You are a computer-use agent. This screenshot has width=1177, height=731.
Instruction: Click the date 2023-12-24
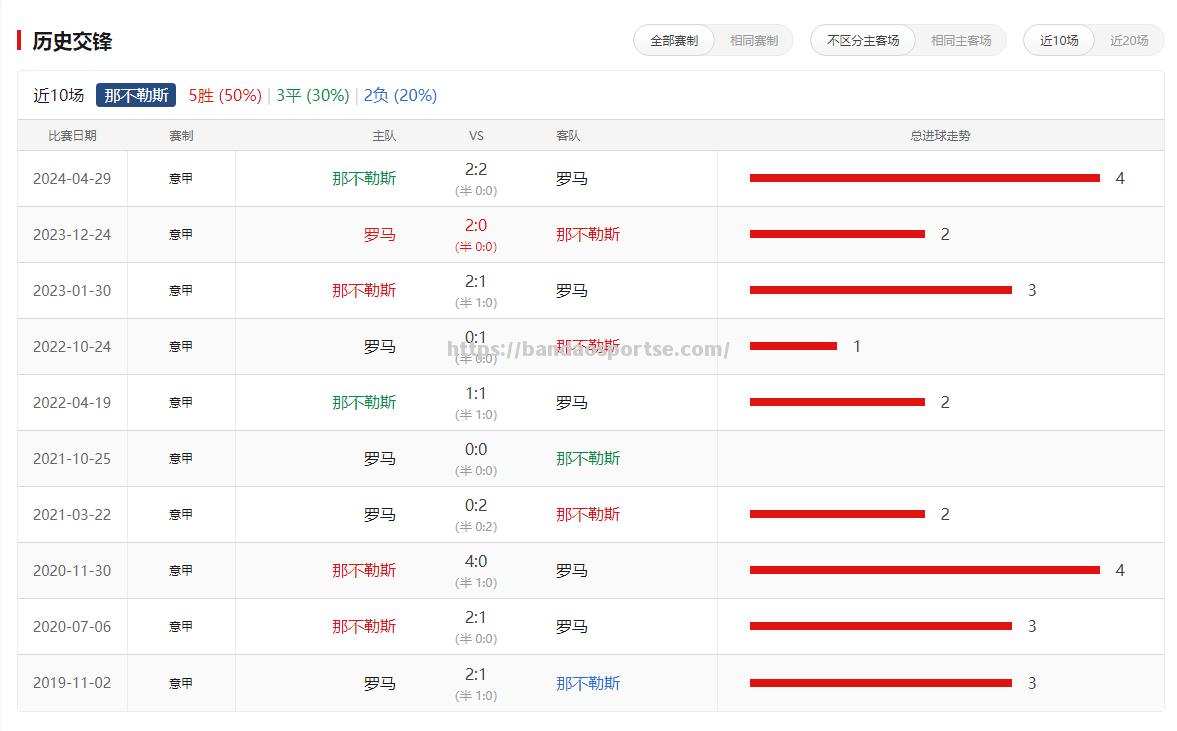click(72, 235)
